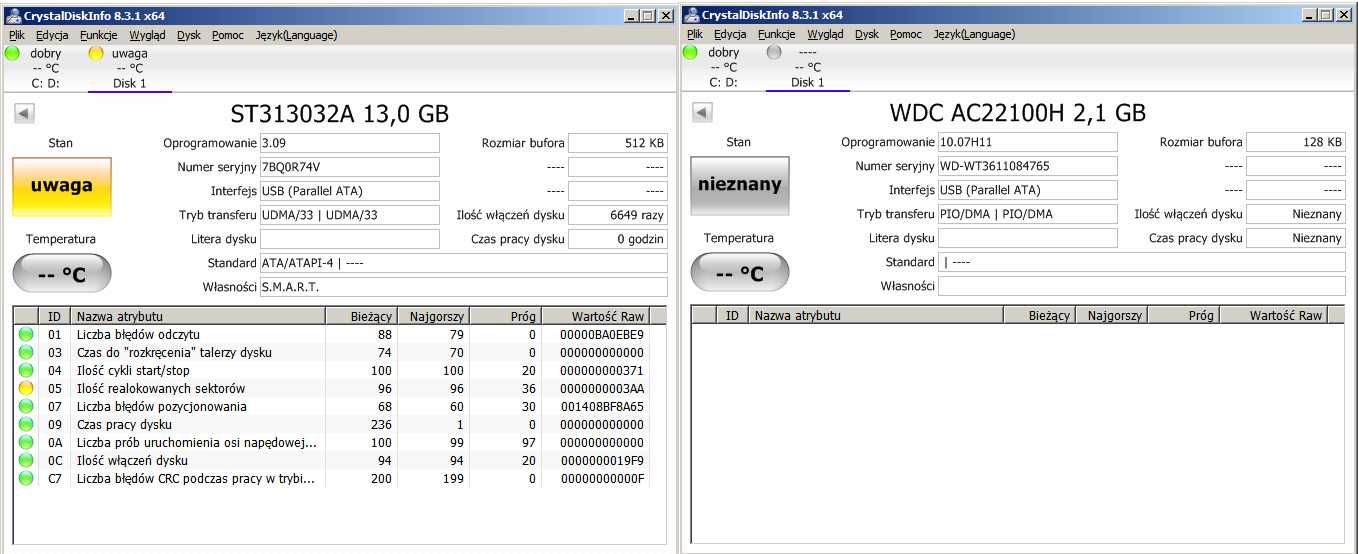Click previous disk arrow beside WDC AC22100H title

(702, 113)
